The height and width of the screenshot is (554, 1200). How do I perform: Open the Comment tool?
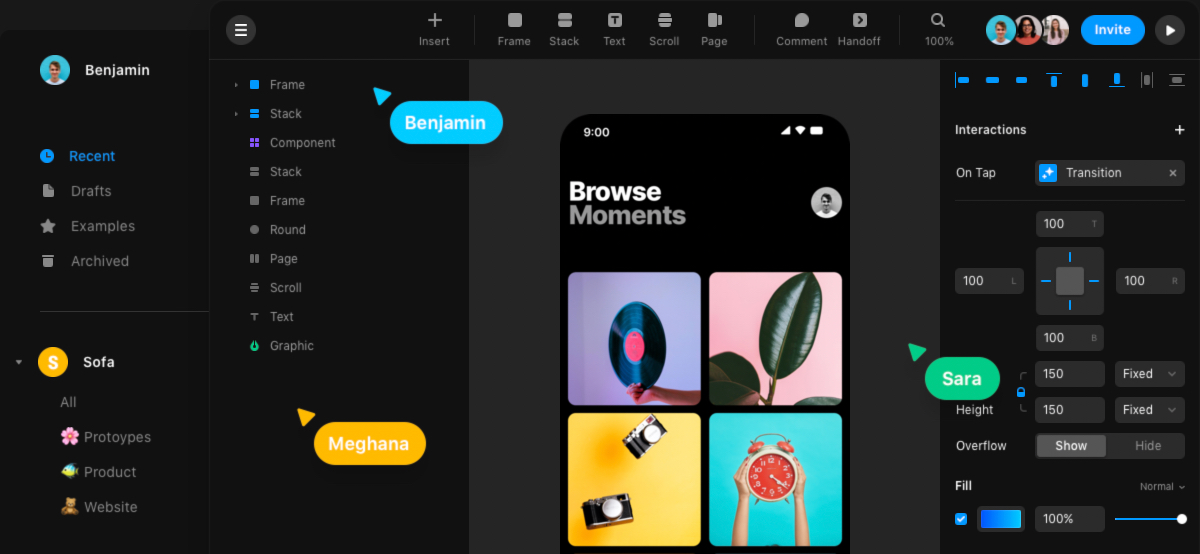(x=802, y=29)
